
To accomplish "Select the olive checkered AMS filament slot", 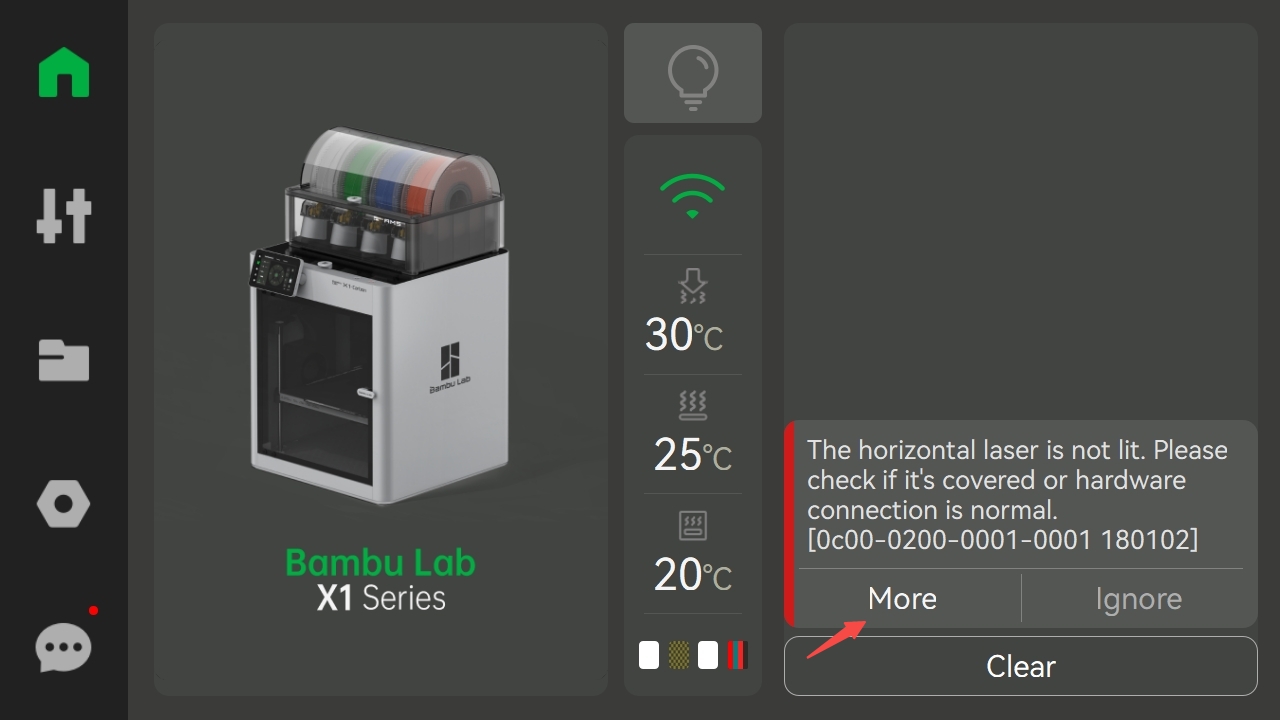I will [x=679, y=655].
